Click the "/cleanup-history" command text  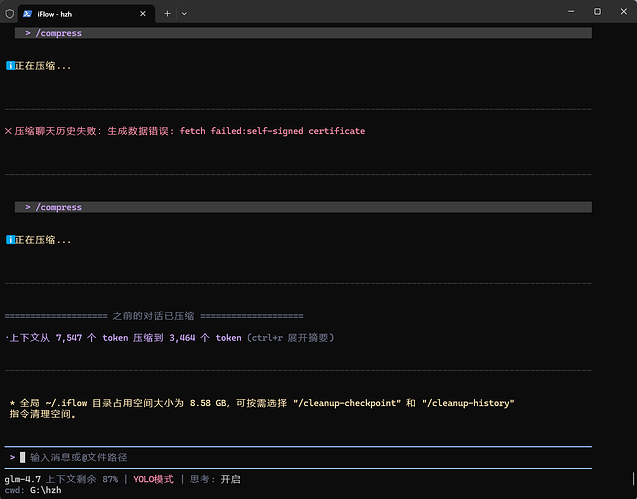[467, 402]
